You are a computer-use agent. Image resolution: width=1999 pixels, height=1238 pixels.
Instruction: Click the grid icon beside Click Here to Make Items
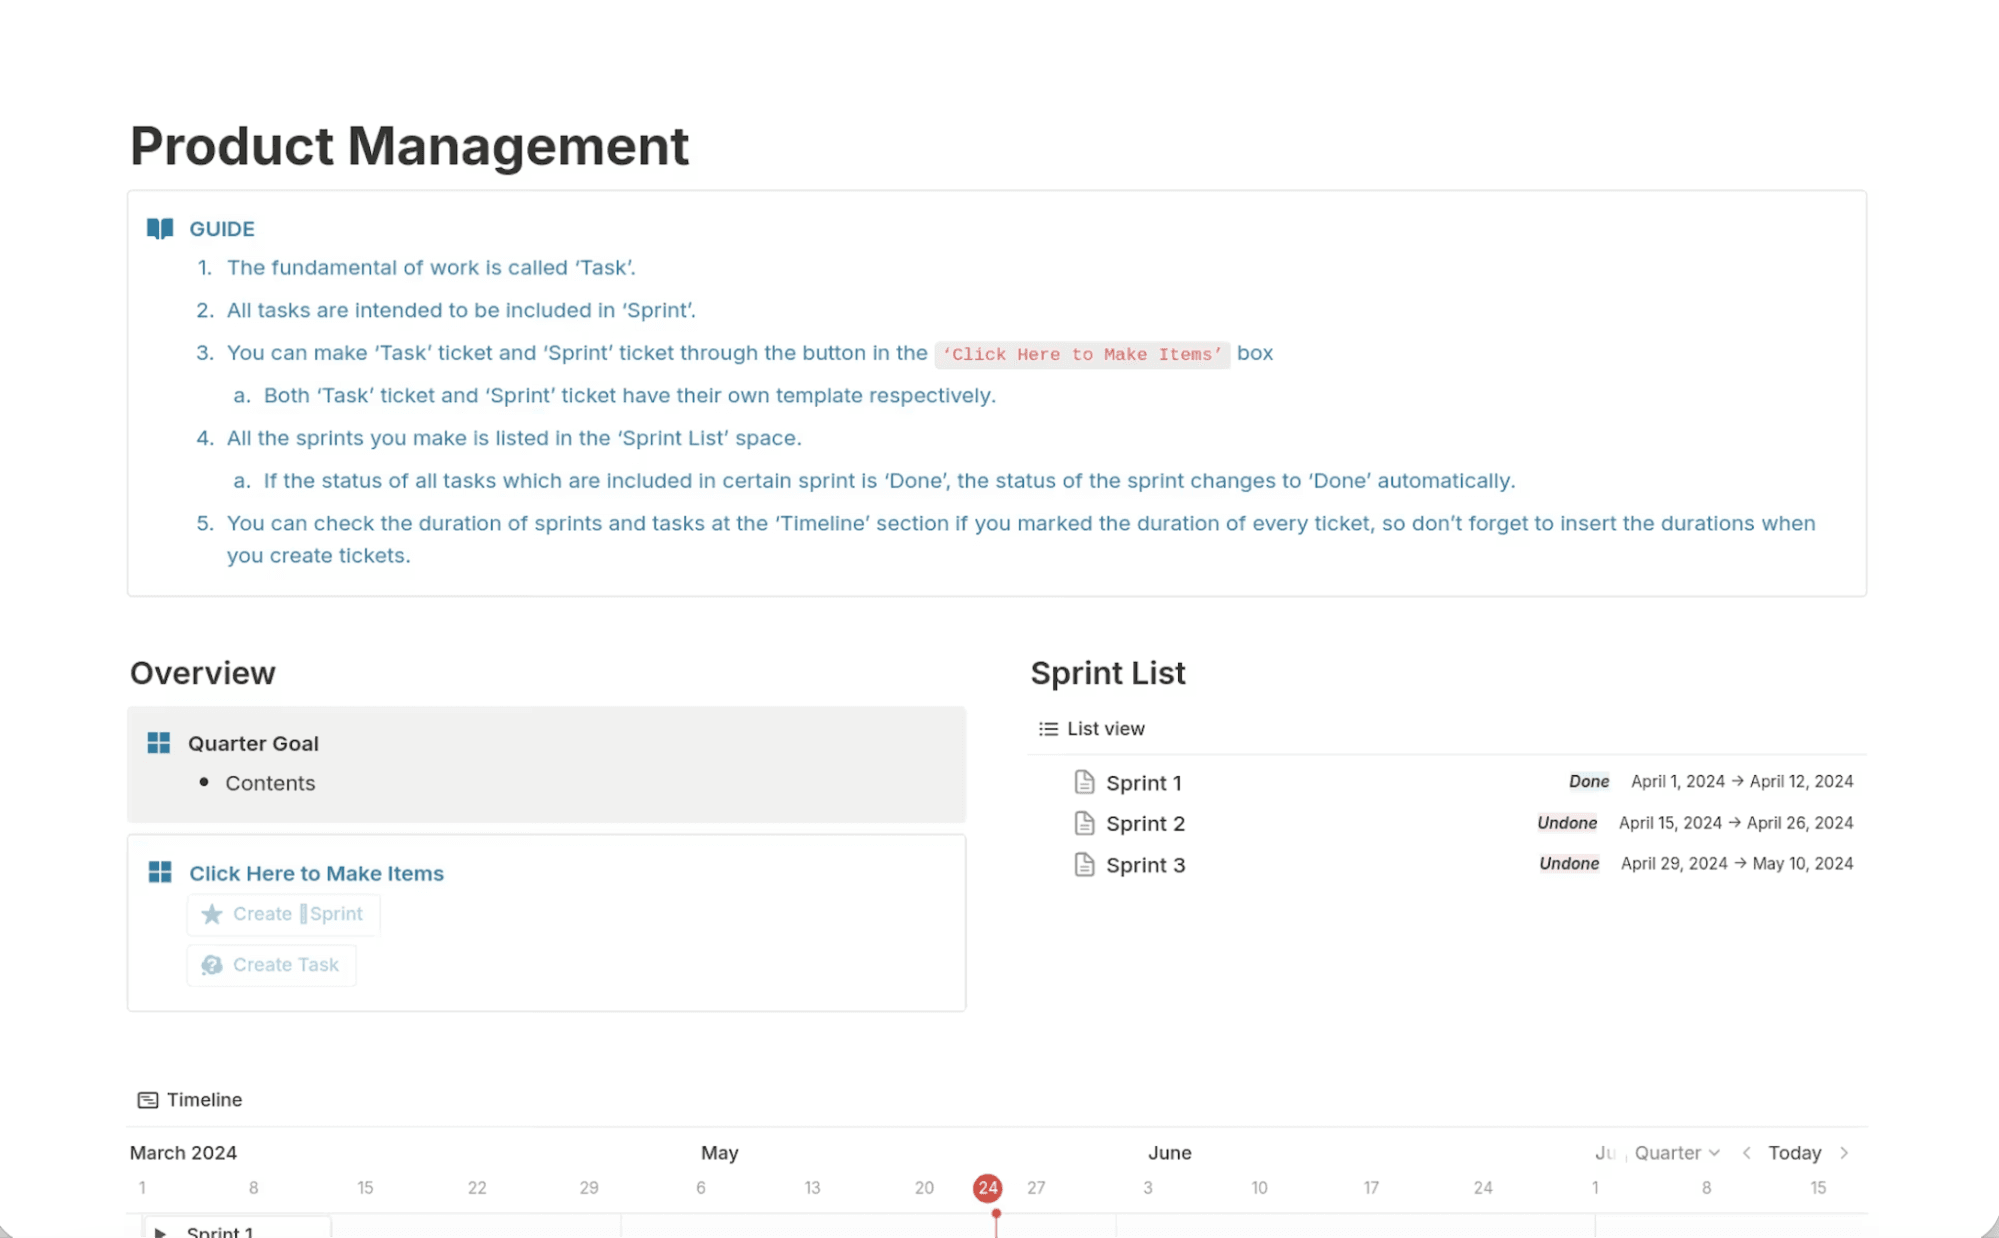click(158, 872)
